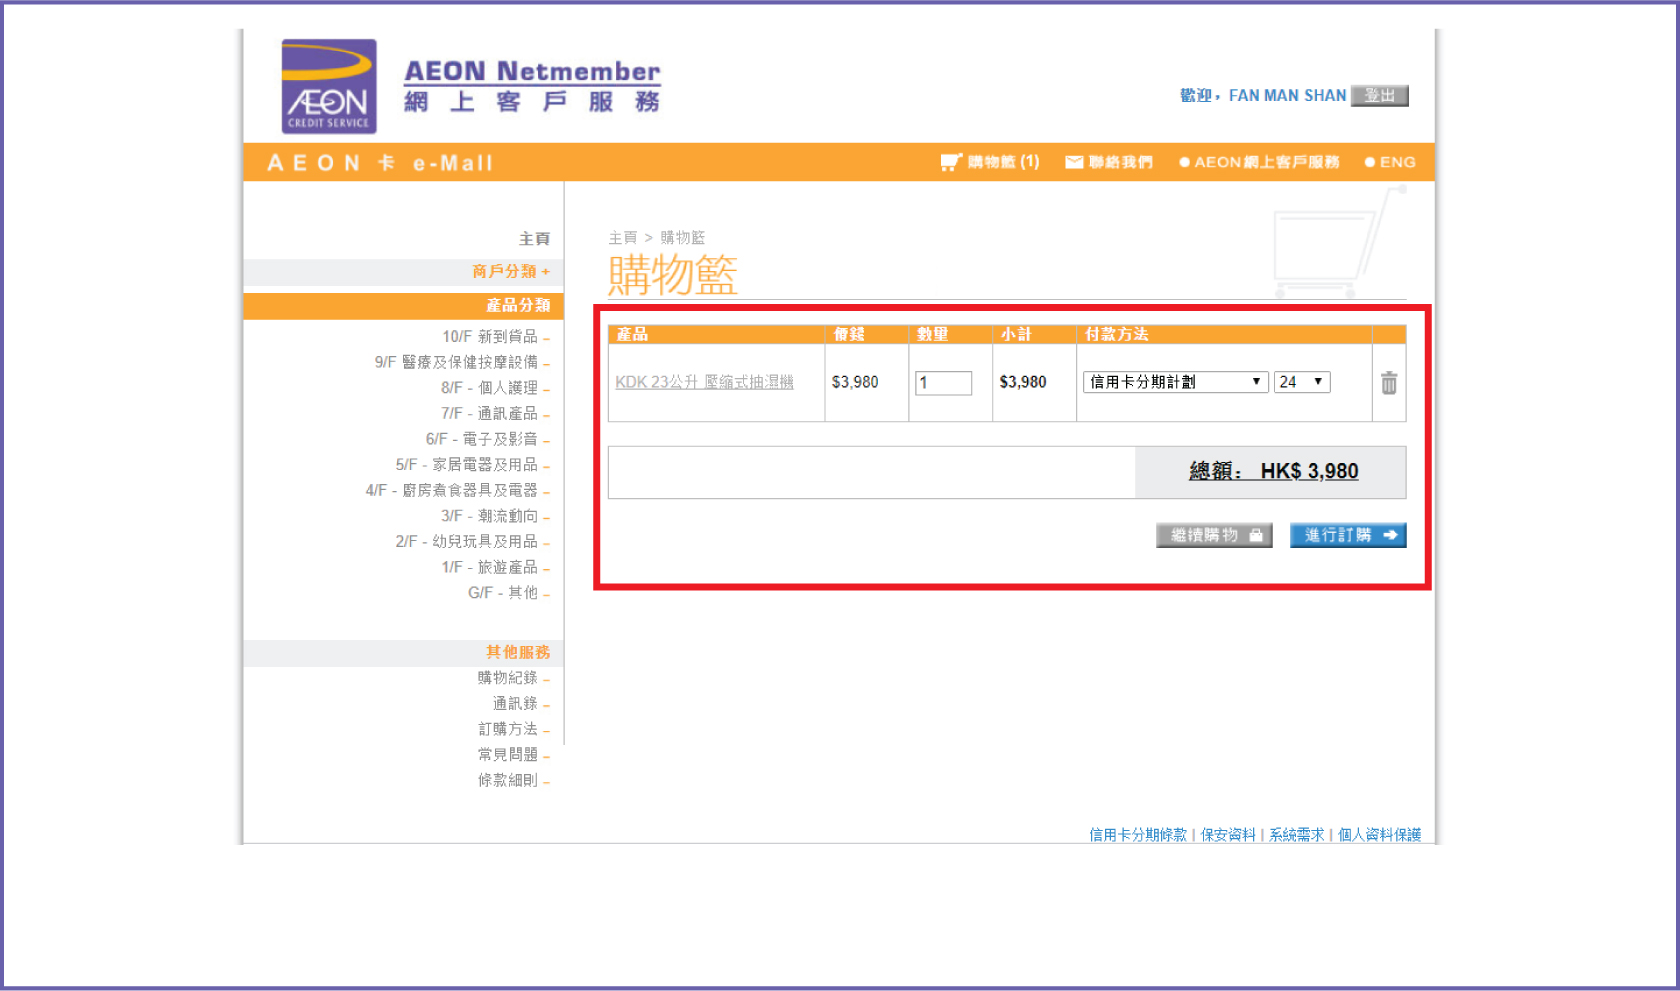Open the KDK 23公升 壓縮式抽濕機 product link
Screen dimensions: 1680x991
(704, 382)
